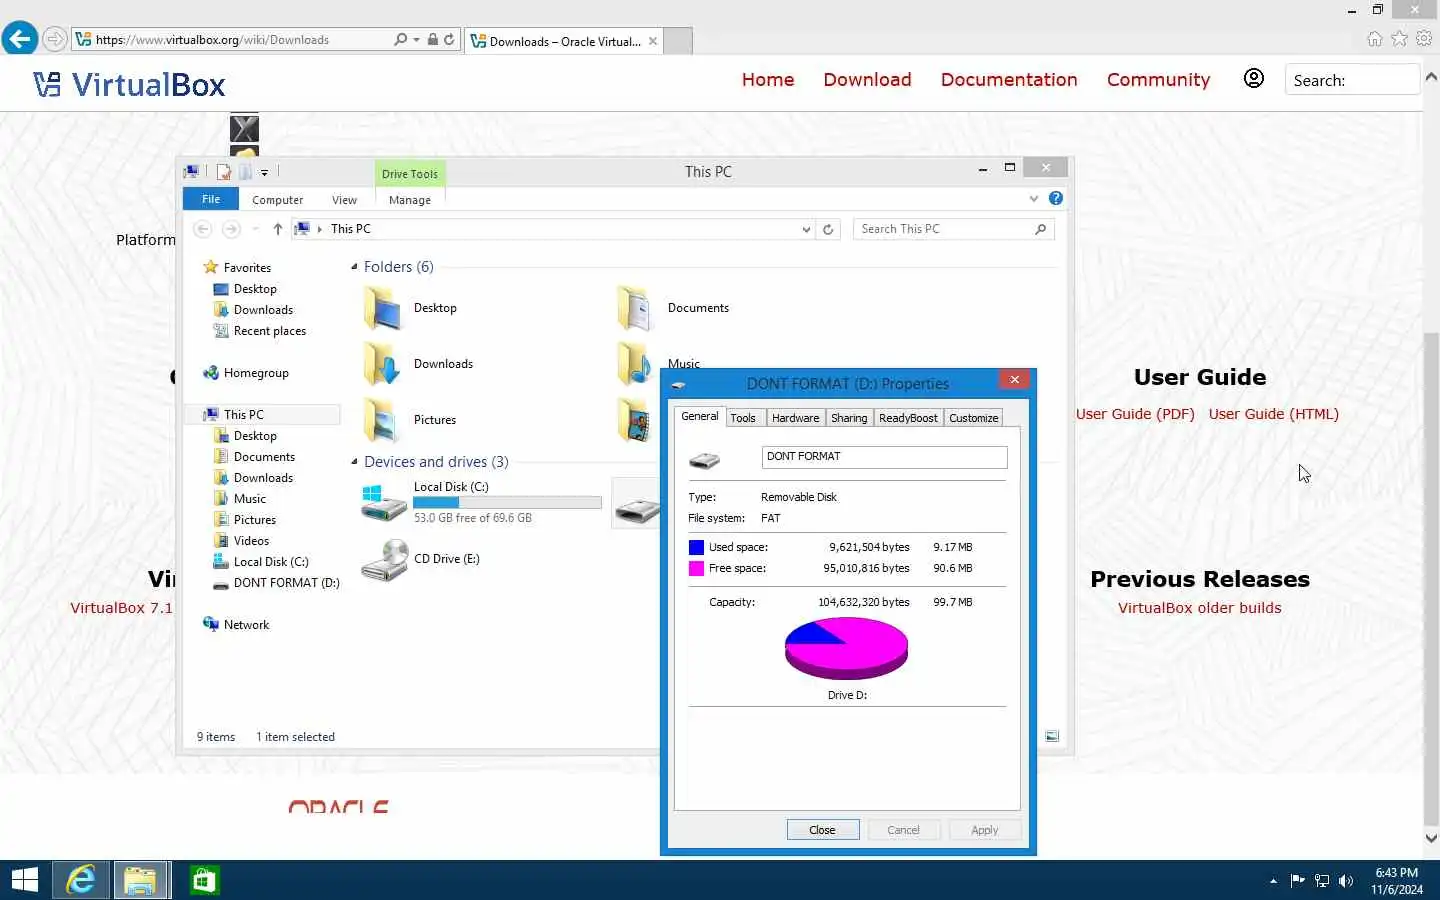Click the VirtualBox site Search field

(x=1352, y=80)
